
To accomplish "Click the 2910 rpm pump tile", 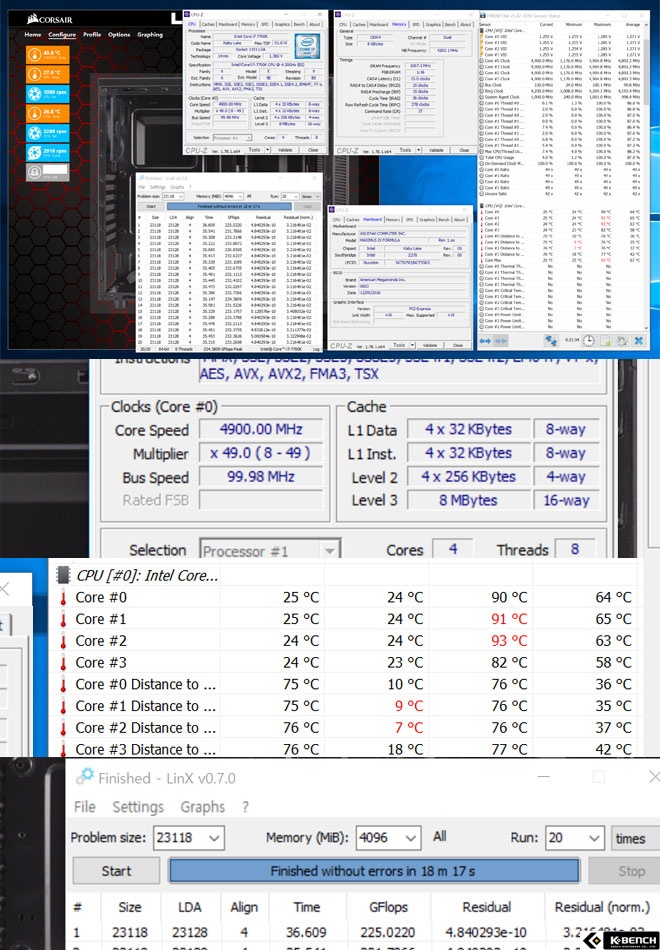I will 47,152.
